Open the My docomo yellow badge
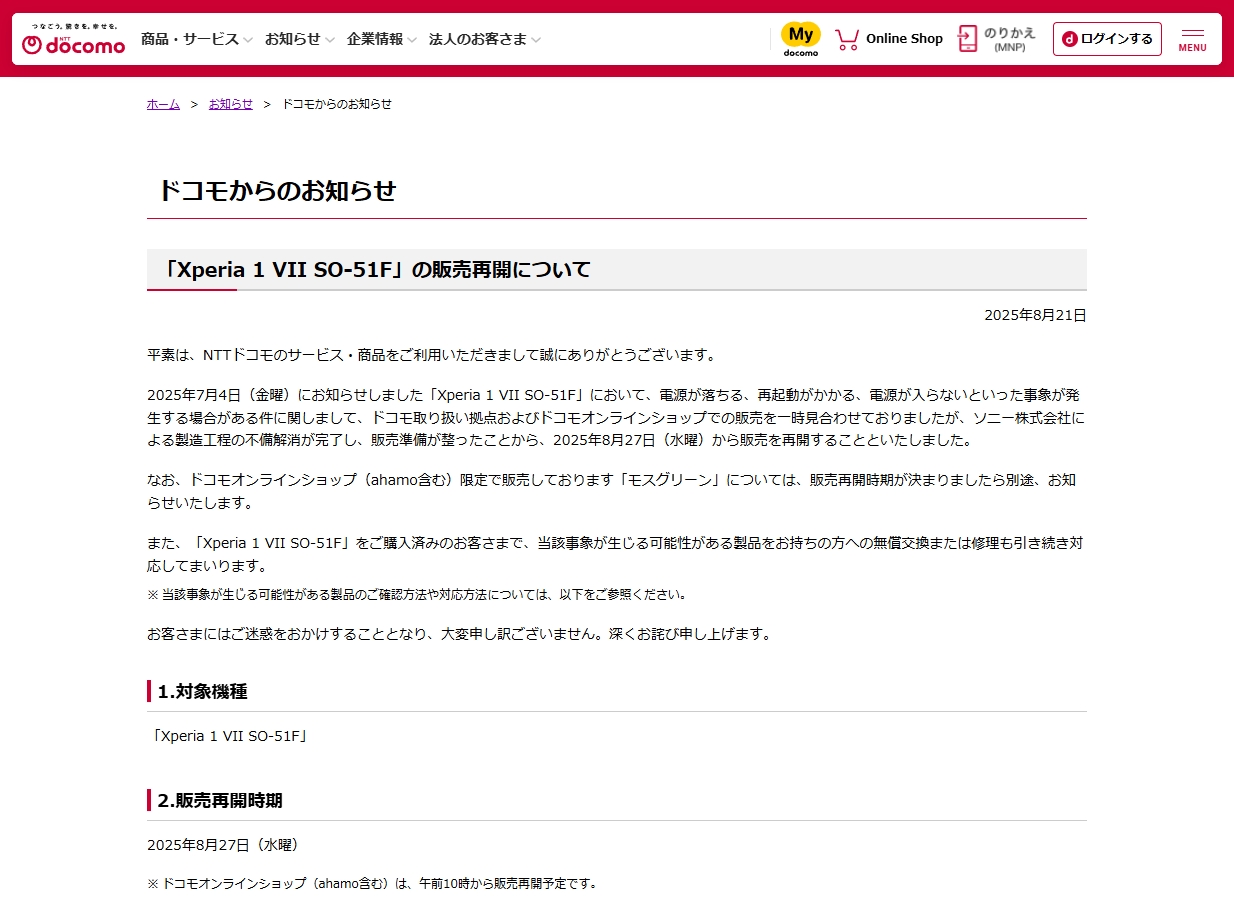Image resolution: width=1234 pixels, height=916 pixels. click(800, 39)
